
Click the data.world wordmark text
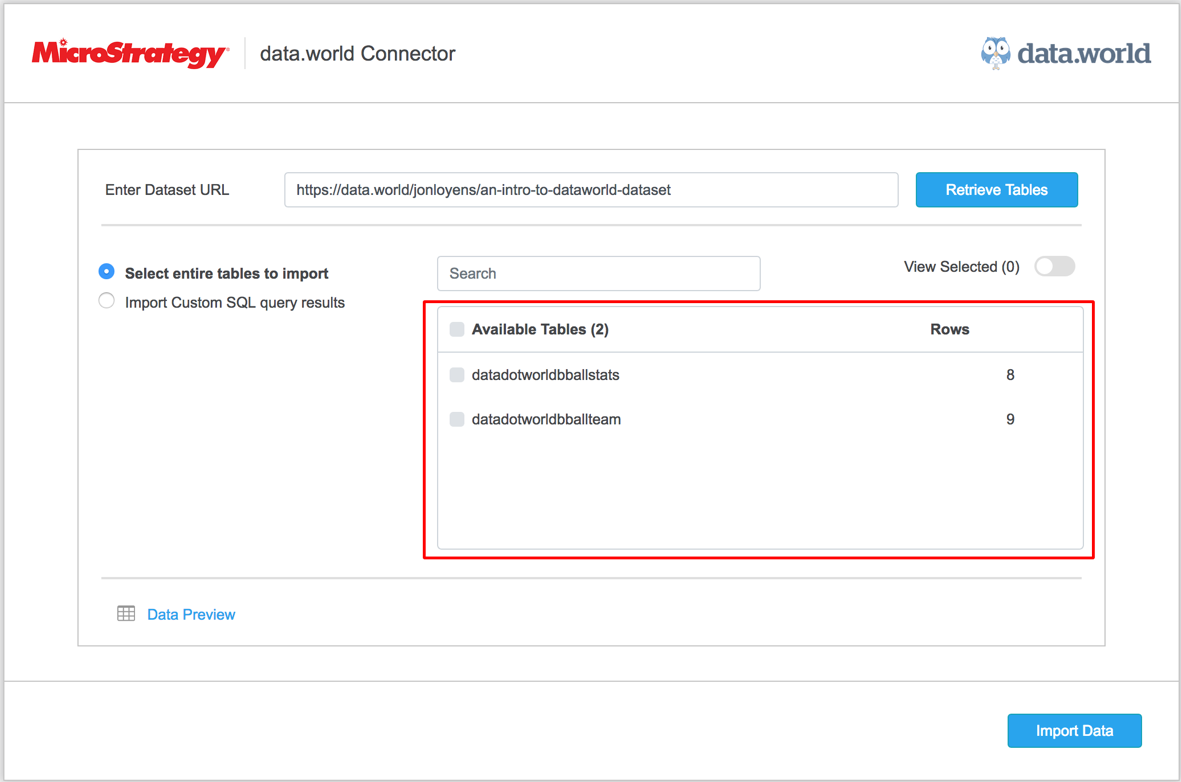pos(1084,53)
